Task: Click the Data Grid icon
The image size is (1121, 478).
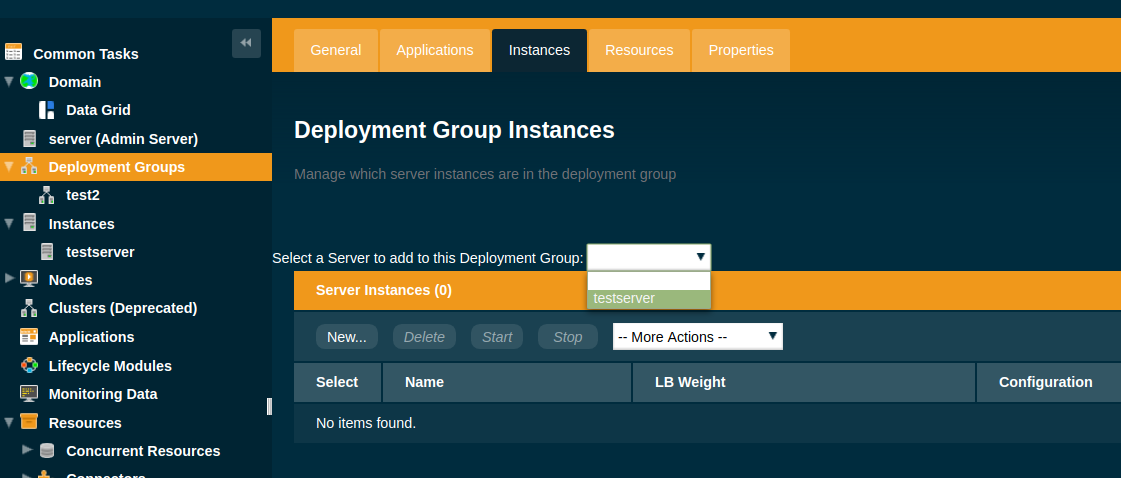Action: point(46,110)
